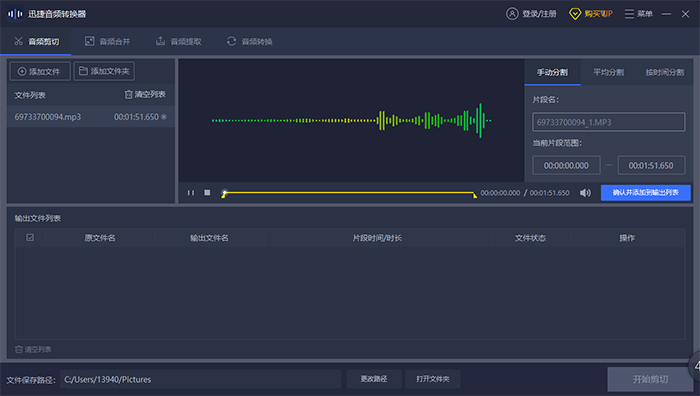Edit segment start time 00:00:00.000
Screen dimensions: 700x396
pos(566,166)
